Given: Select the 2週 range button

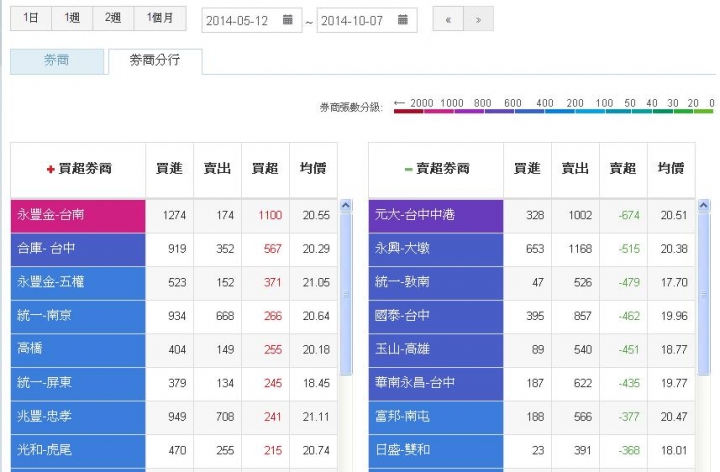Looking at the screenshot, I should point(113,18).
